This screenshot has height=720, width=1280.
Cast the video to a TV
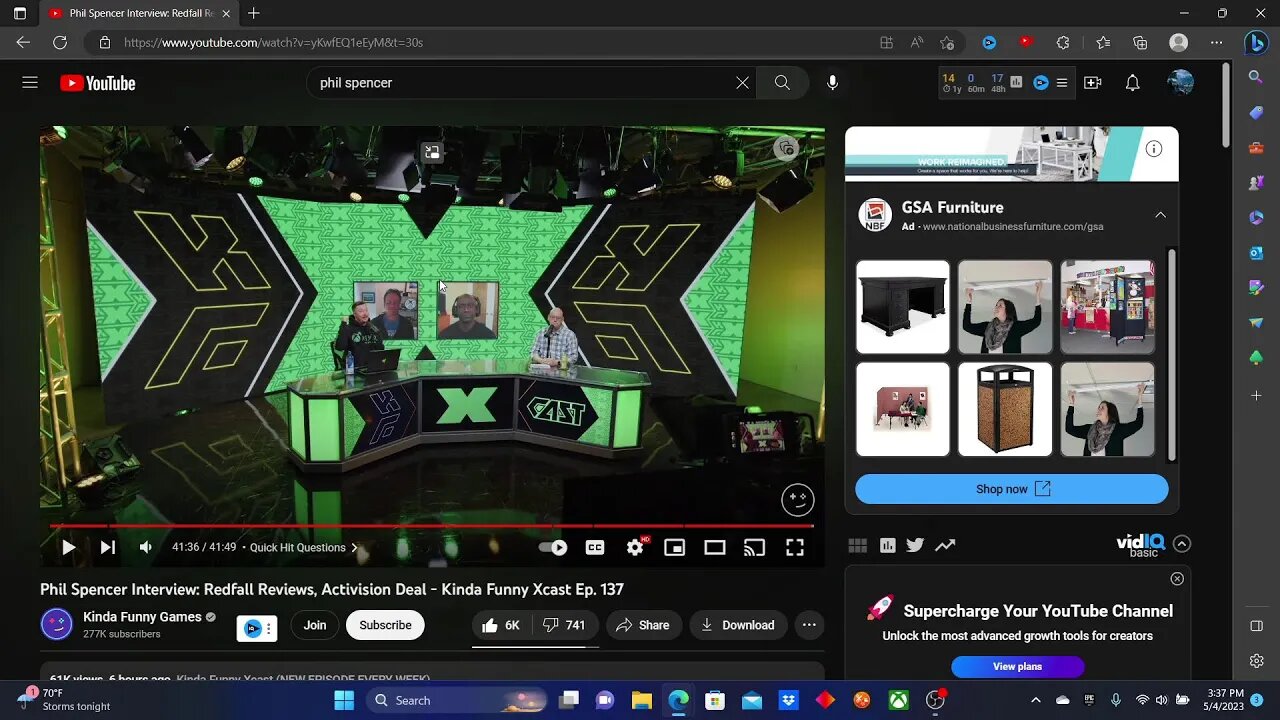755,547
